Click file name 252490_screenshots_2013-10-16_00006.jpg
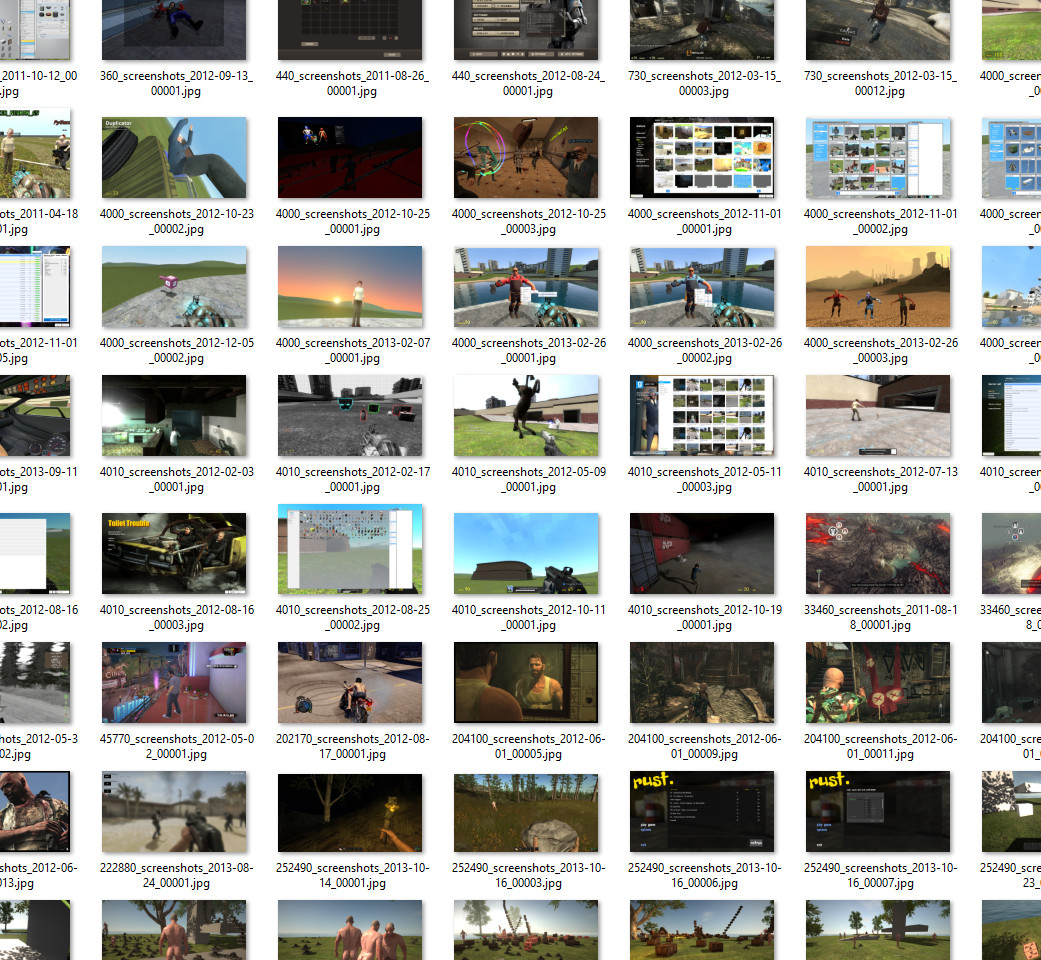Image resolution: width=1041 pixels, height=960 pixels. (x=704, y=875)
